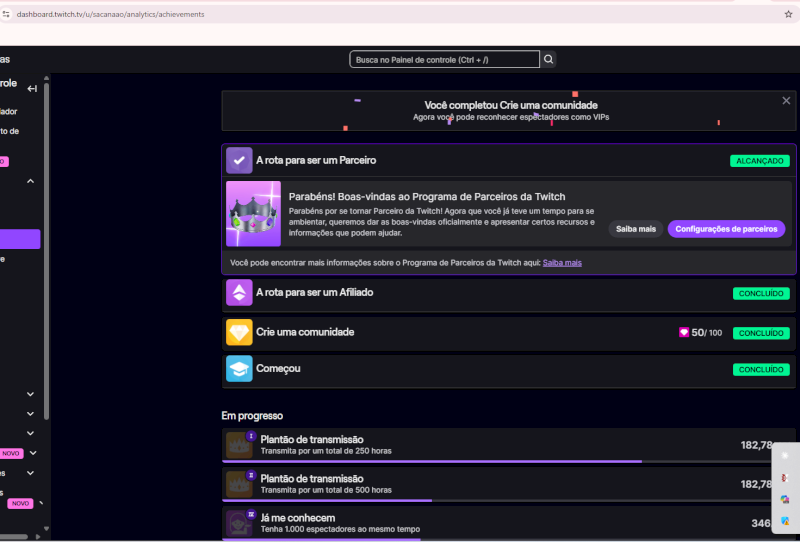This screenshot has width=800, height=542.
Task: Click the yellow diamond community icon
Action: 239,332
